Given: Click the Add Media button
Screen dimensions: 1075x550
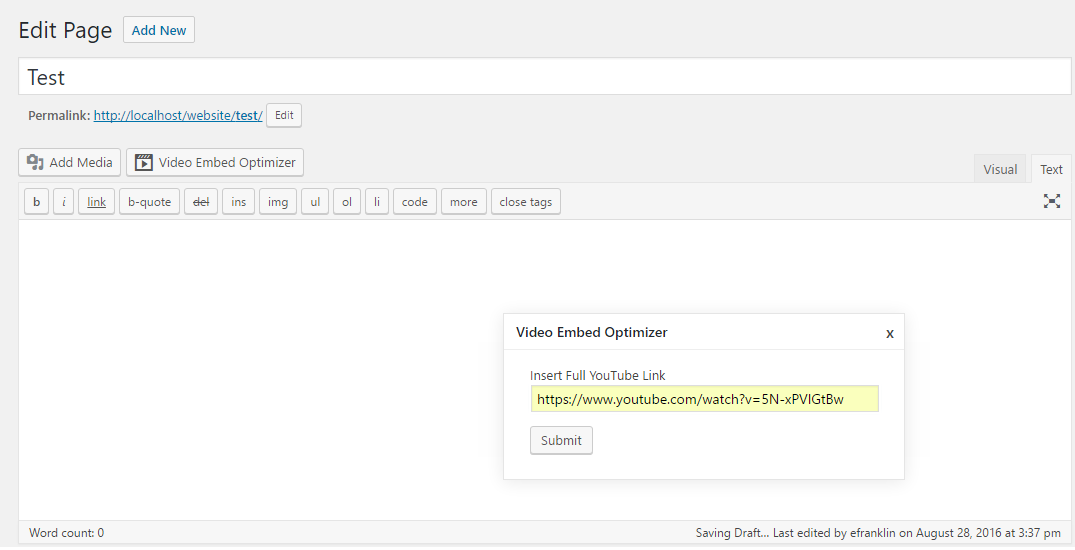Looking at the screenshot, I should click(69, 163).
